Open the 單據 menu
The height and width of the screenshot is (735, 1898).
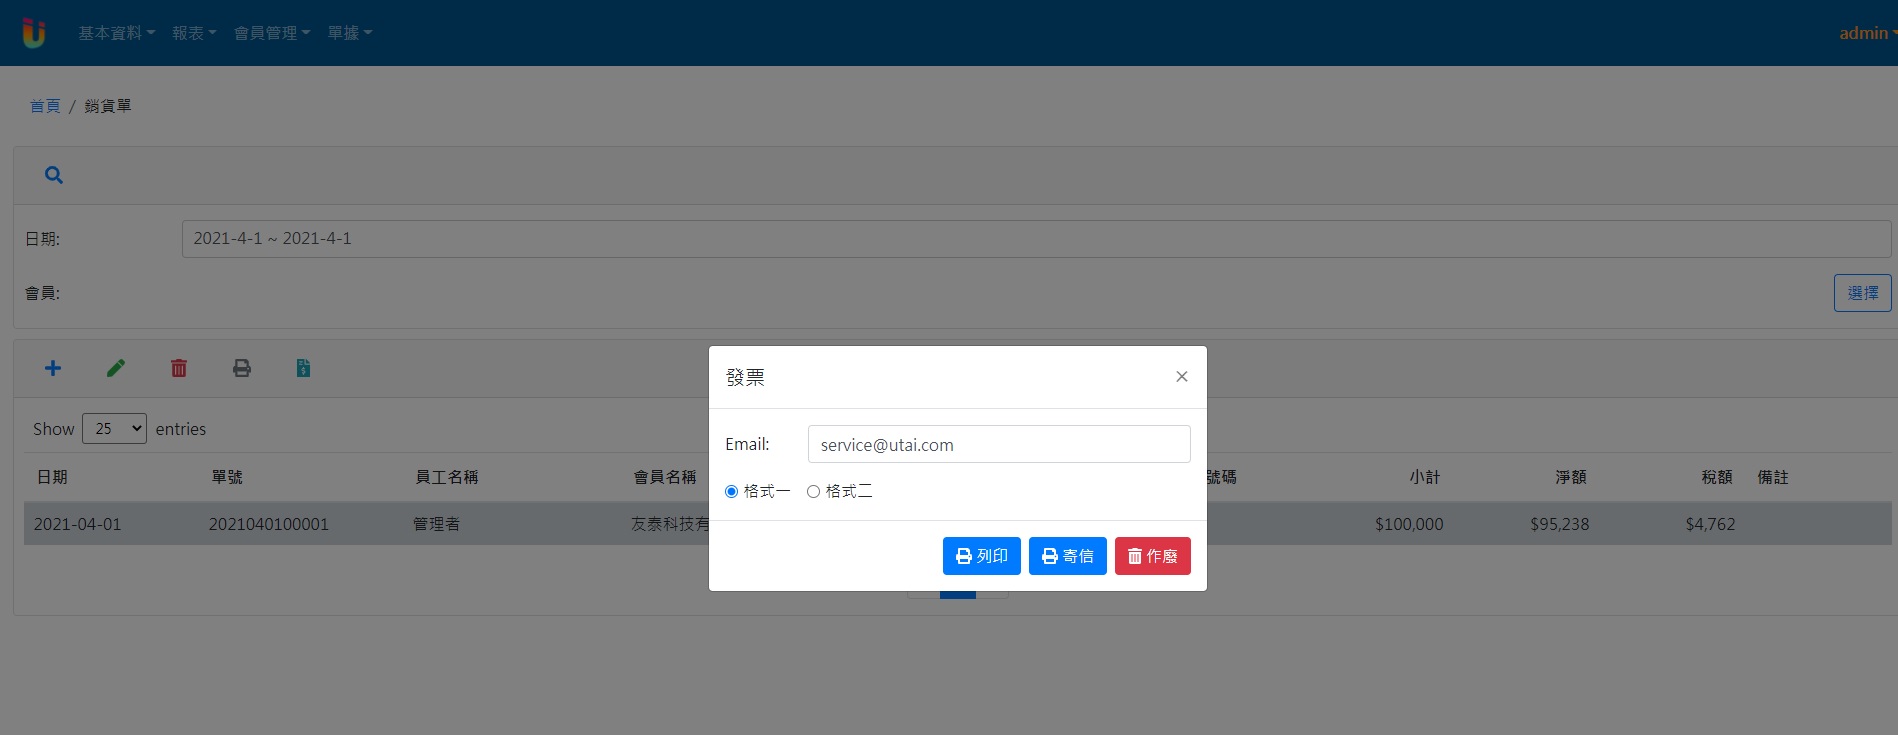point(349,33)
